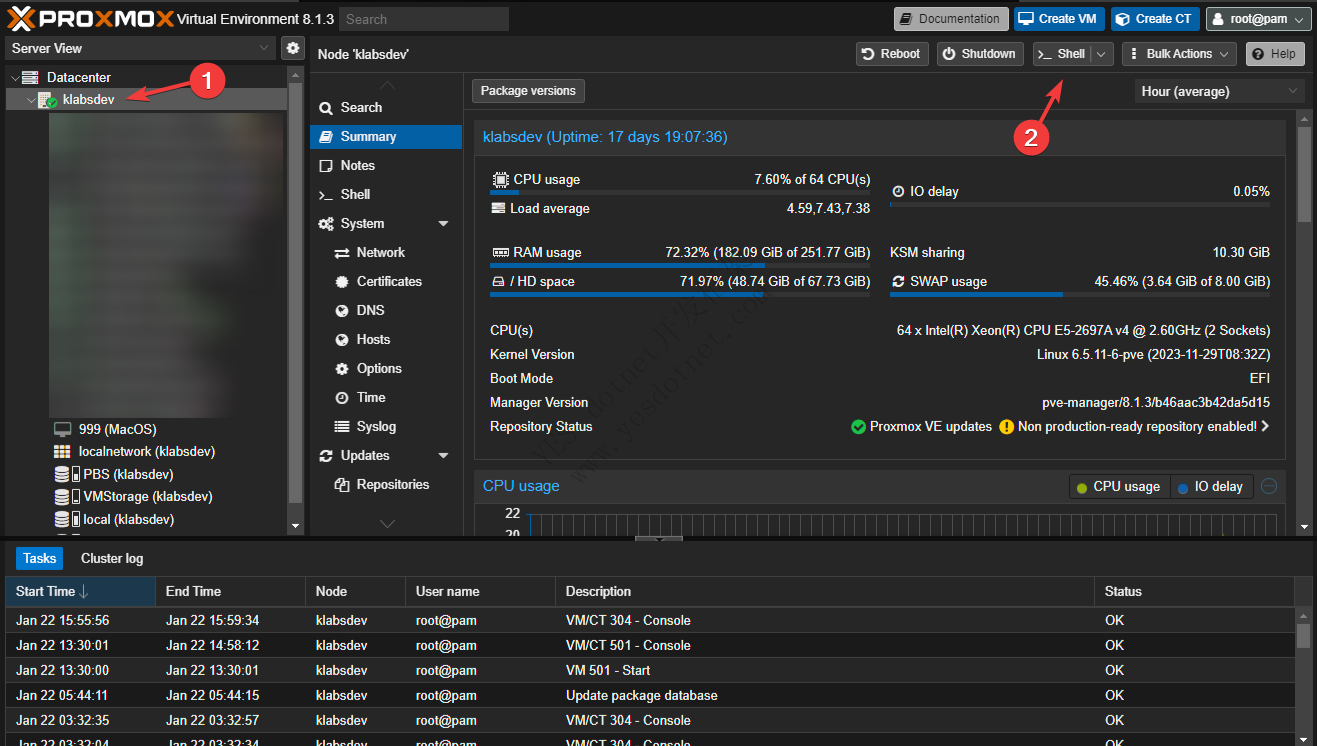Select the 999 (MacOS) VM icon
Screen dimensions: 1317x746
click(63, 429)
